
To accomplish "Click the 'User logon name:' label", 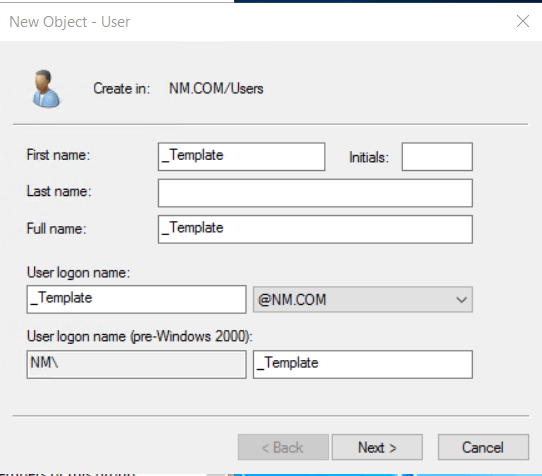I will tap(78, 272).
